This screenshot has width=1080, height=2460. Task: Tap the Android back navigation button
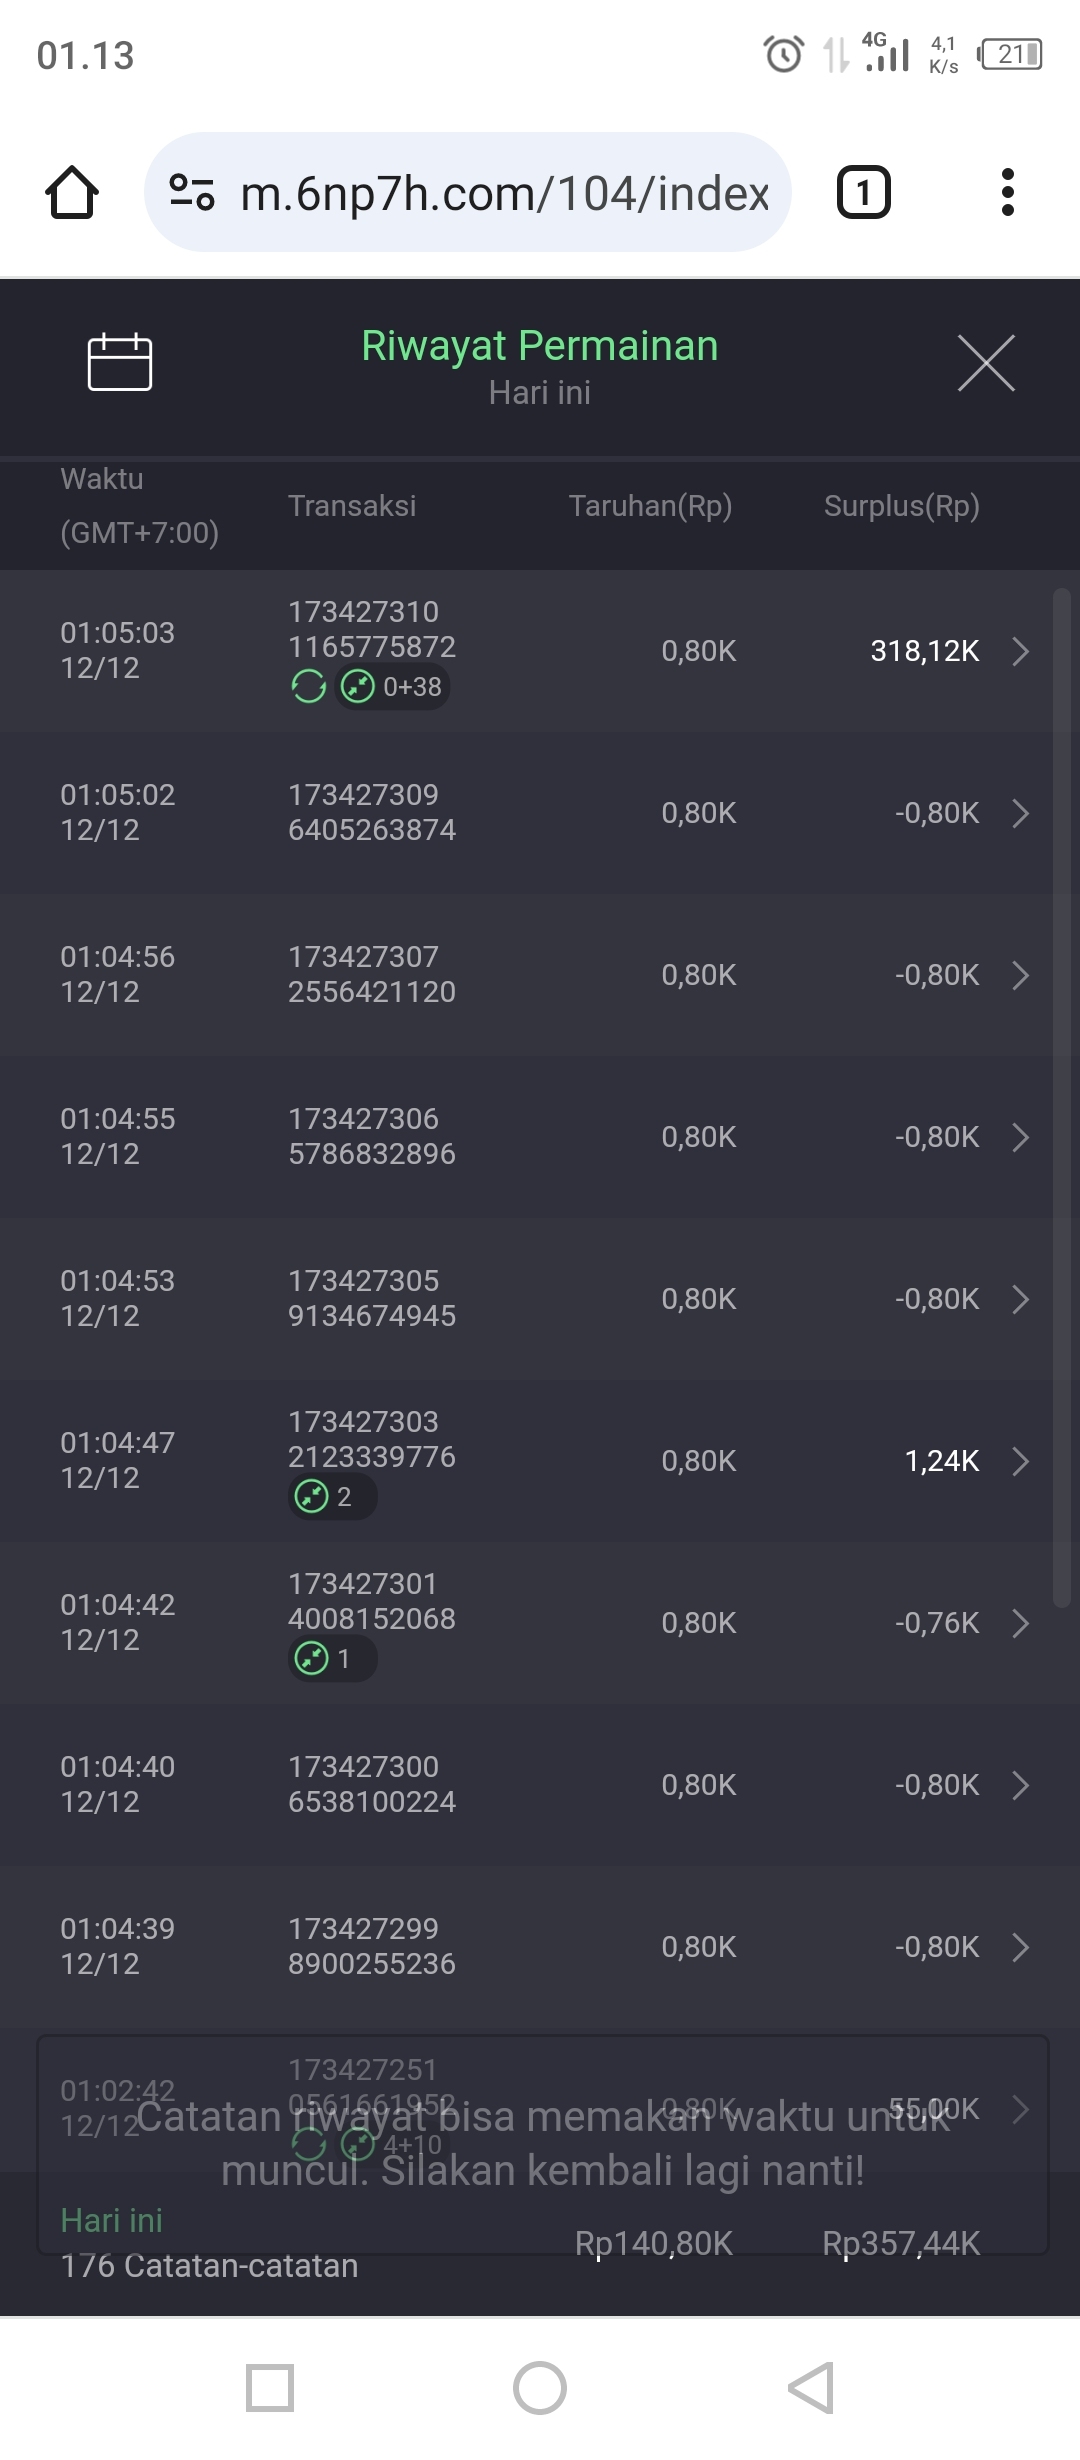click(811, 2388)
